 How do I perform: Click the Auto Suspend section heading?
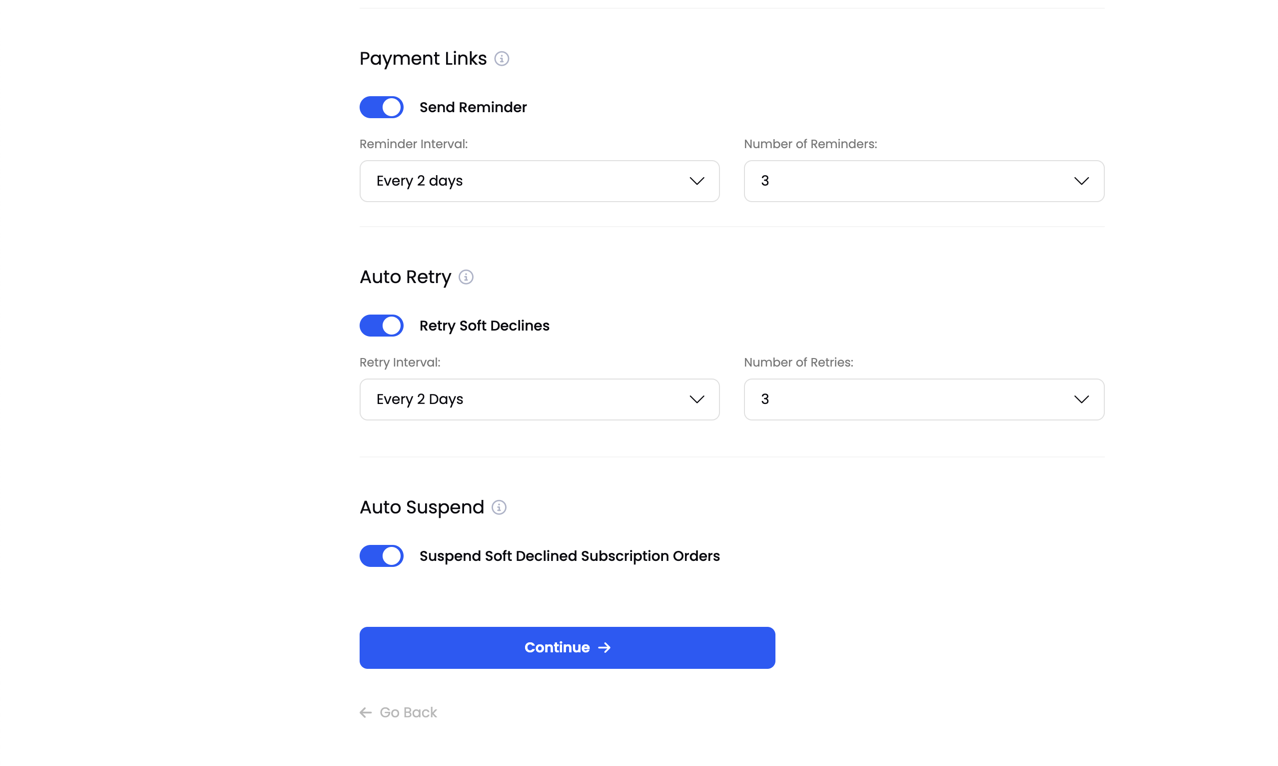[421, 508]
